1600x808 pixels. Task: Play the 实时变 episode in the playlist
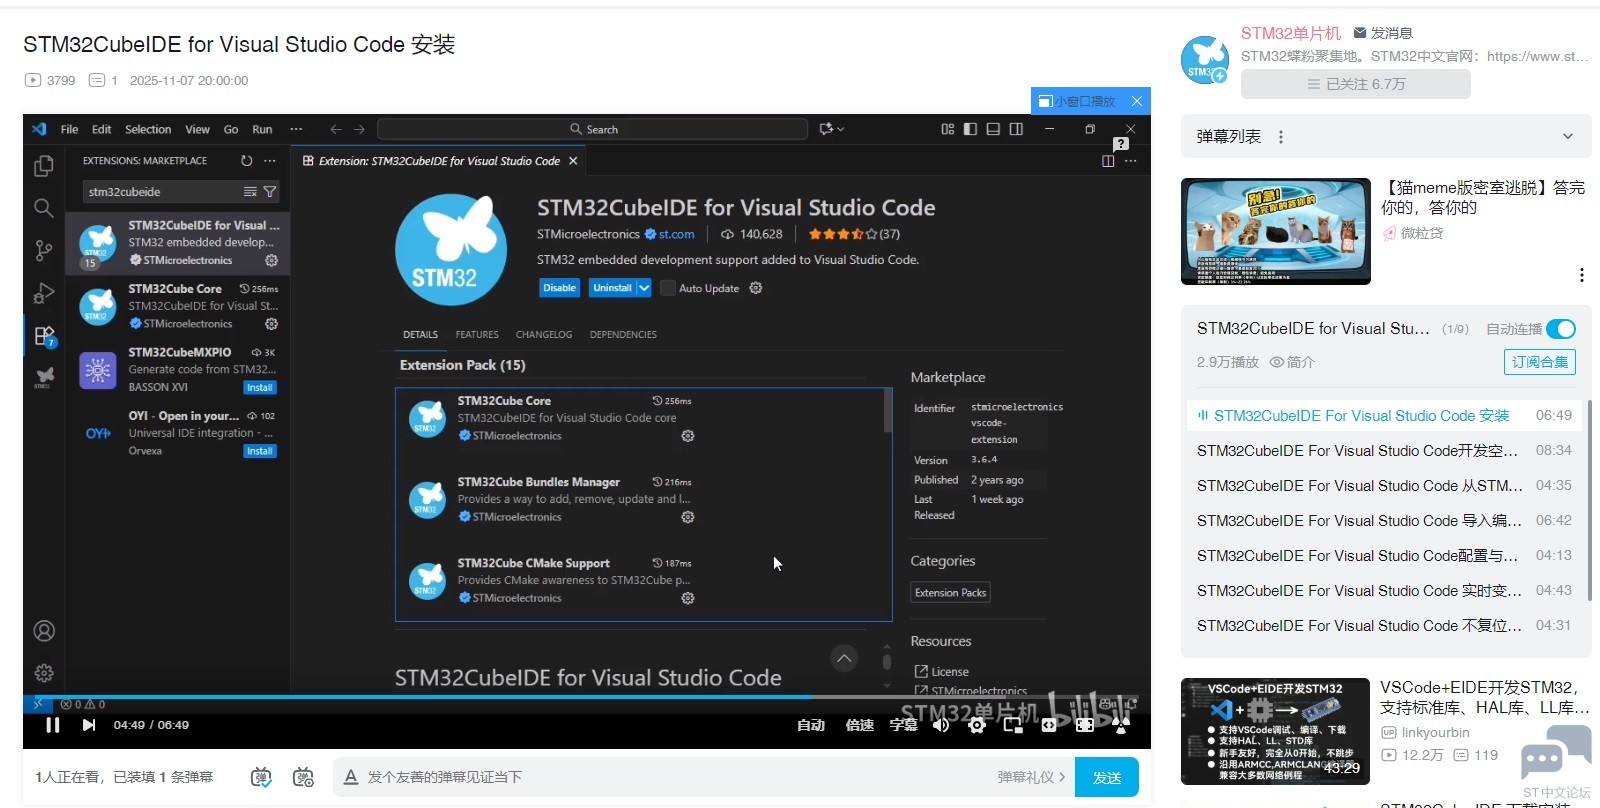coord(1384,591)
